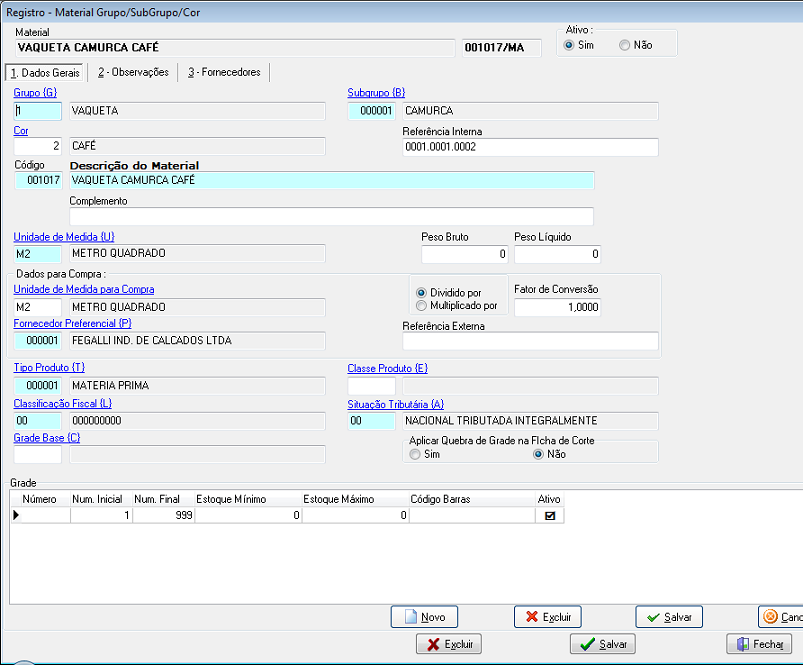Click the Estoque Máximo cell
Screen dimensions: 803x665
[355, 516]
